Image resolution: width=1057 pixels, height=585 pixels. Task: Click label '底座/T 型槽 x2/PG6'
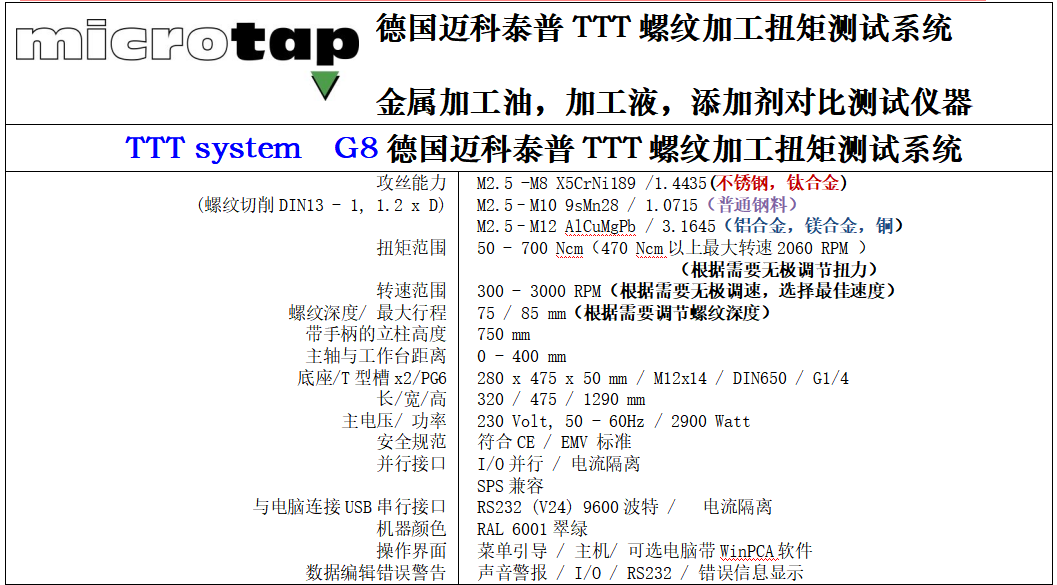click(371, 378)
